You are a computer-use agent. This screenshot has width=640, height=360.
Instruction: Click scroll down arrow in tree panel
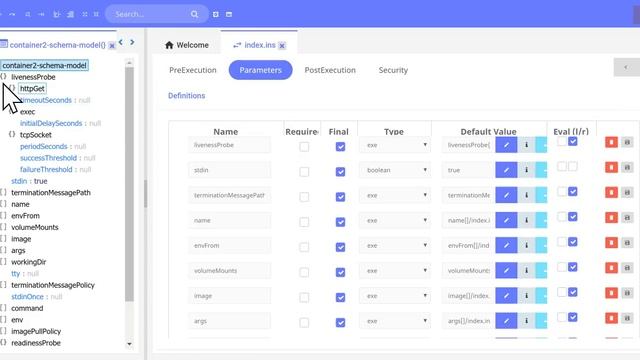[129, 344]
